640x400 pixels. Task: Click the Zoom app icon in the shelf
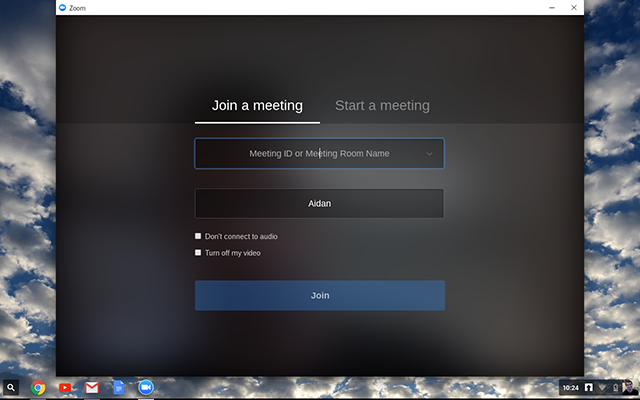click(146, 387)
